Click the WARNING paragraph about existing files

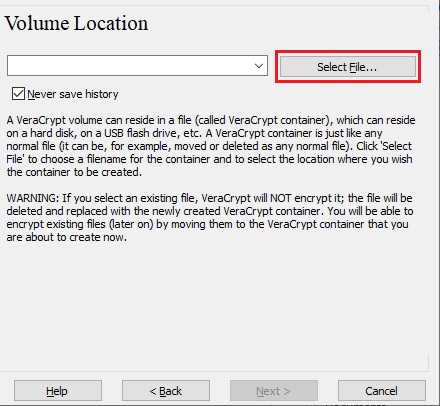point(210,217)
